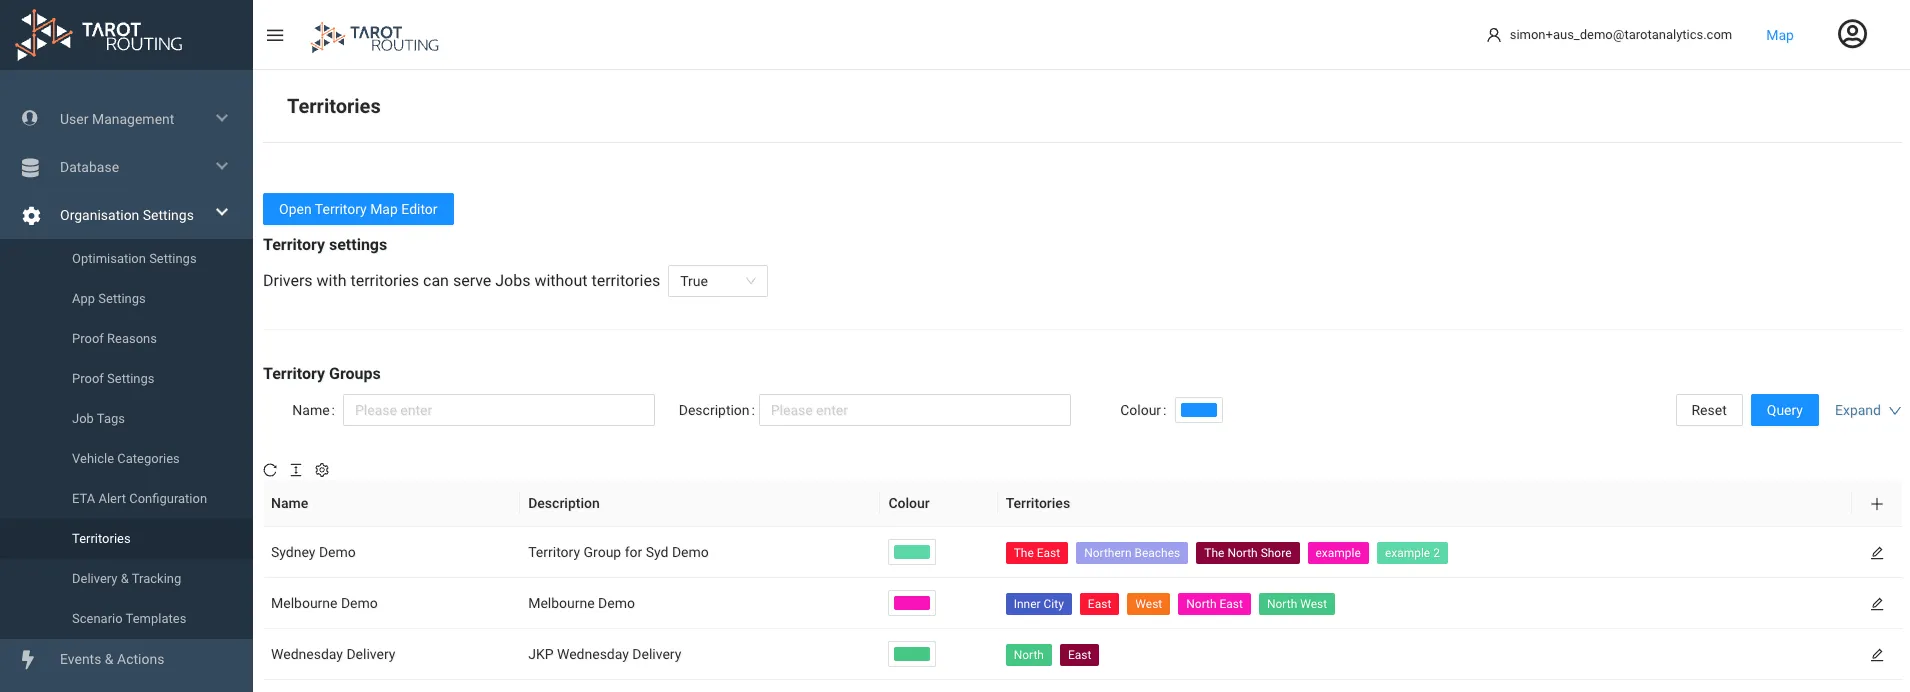Click Sydney Demo colour swatch

pos(912,552)
